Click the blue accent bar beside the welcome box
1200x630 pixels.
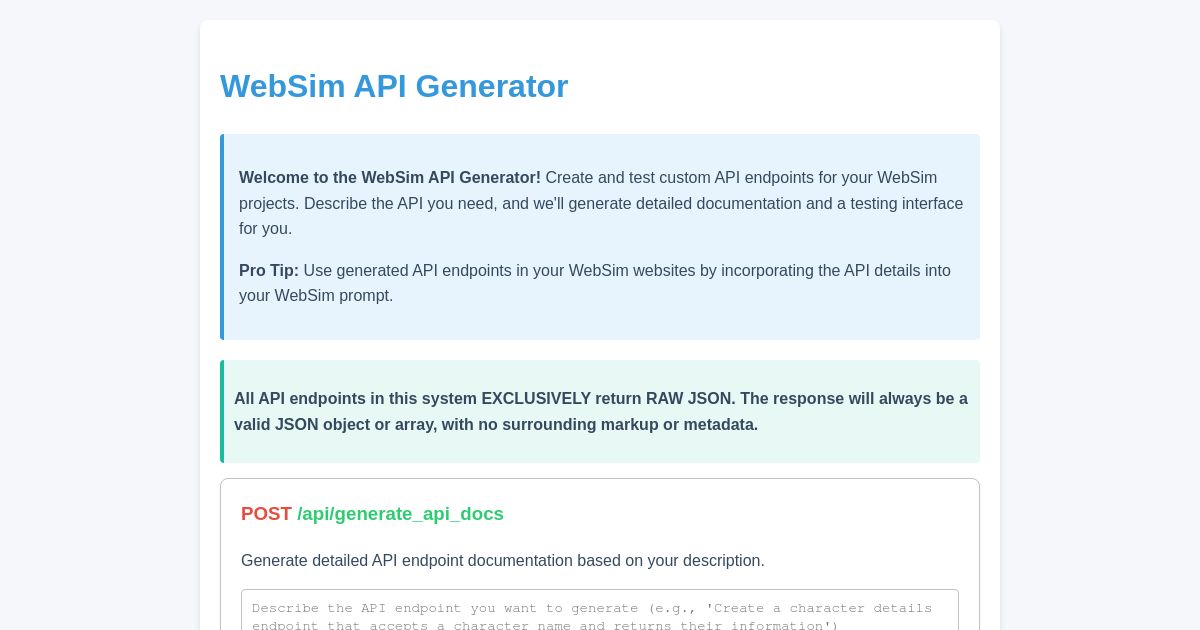coord(222,237)
